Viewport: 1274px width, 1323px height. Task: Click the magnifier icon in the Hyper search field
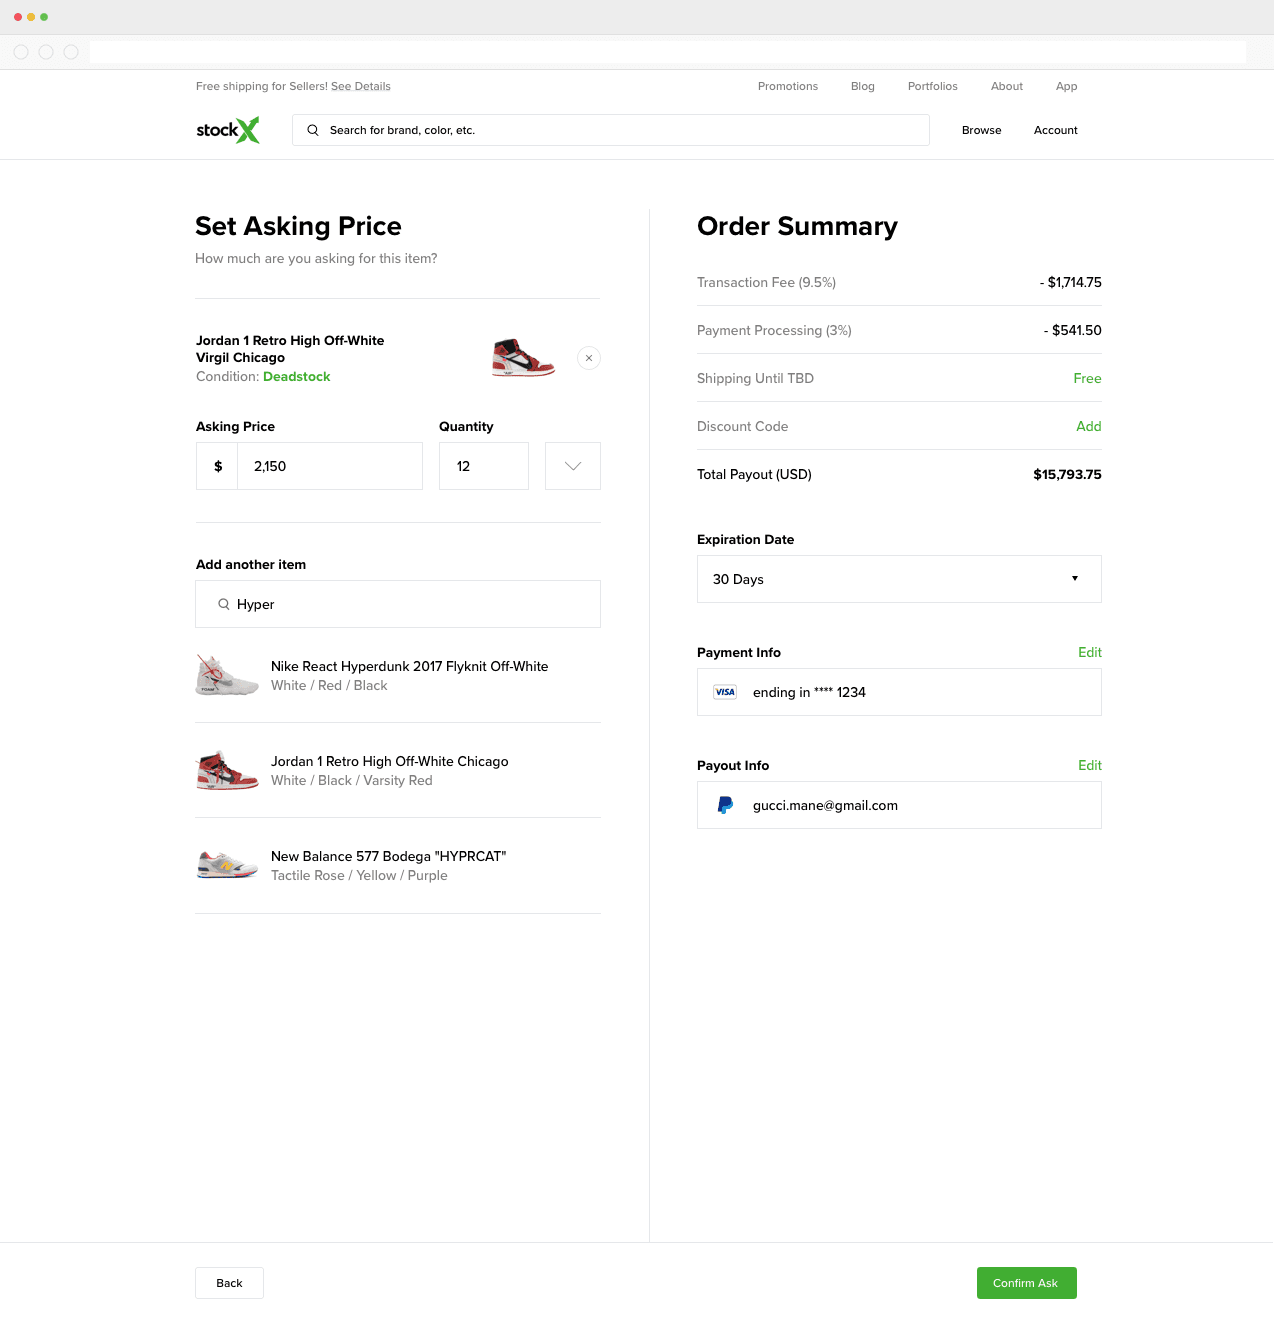224,604
